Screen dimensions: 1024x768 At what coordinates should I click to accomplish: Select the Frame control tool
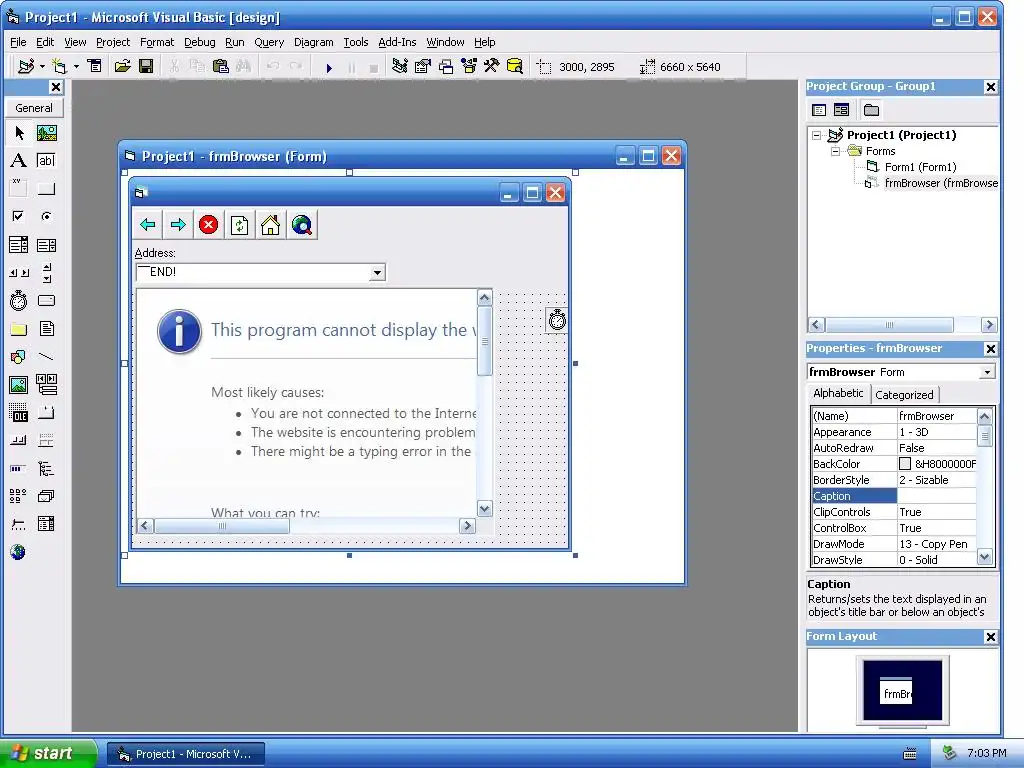point(19,189)
